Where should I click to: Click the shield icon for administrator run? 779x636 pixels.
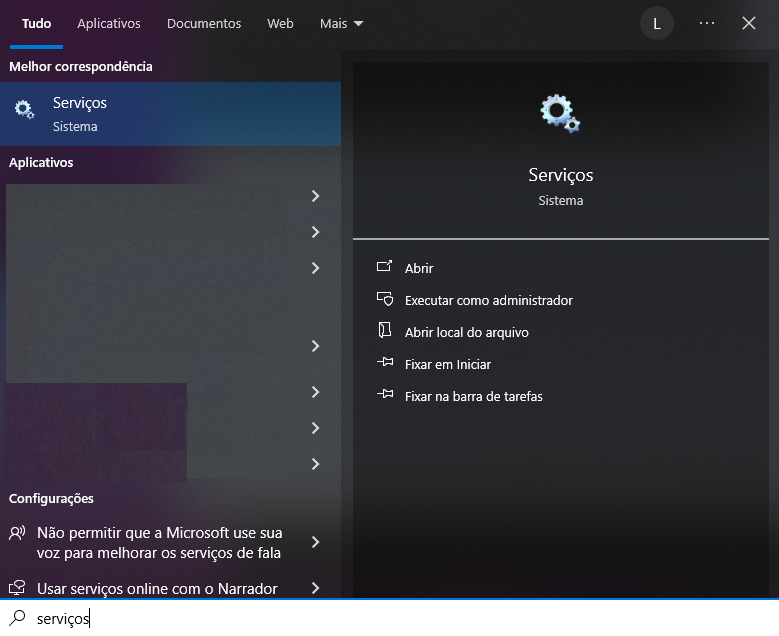(385, 299)
